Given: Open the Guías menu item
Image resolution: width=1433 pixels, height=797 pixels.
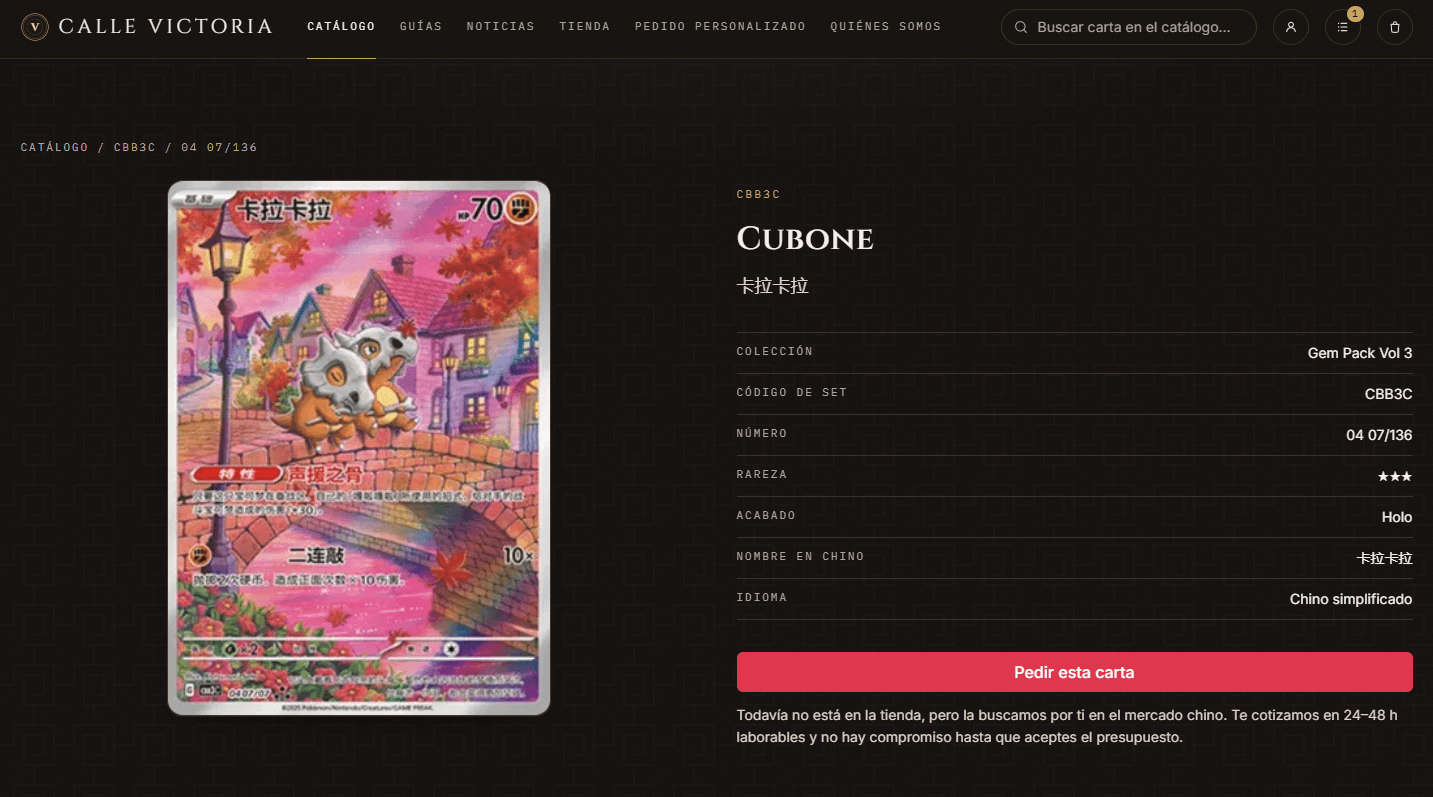Looking at the screenshot, I should pyautogui.click(x=421, y=27).
